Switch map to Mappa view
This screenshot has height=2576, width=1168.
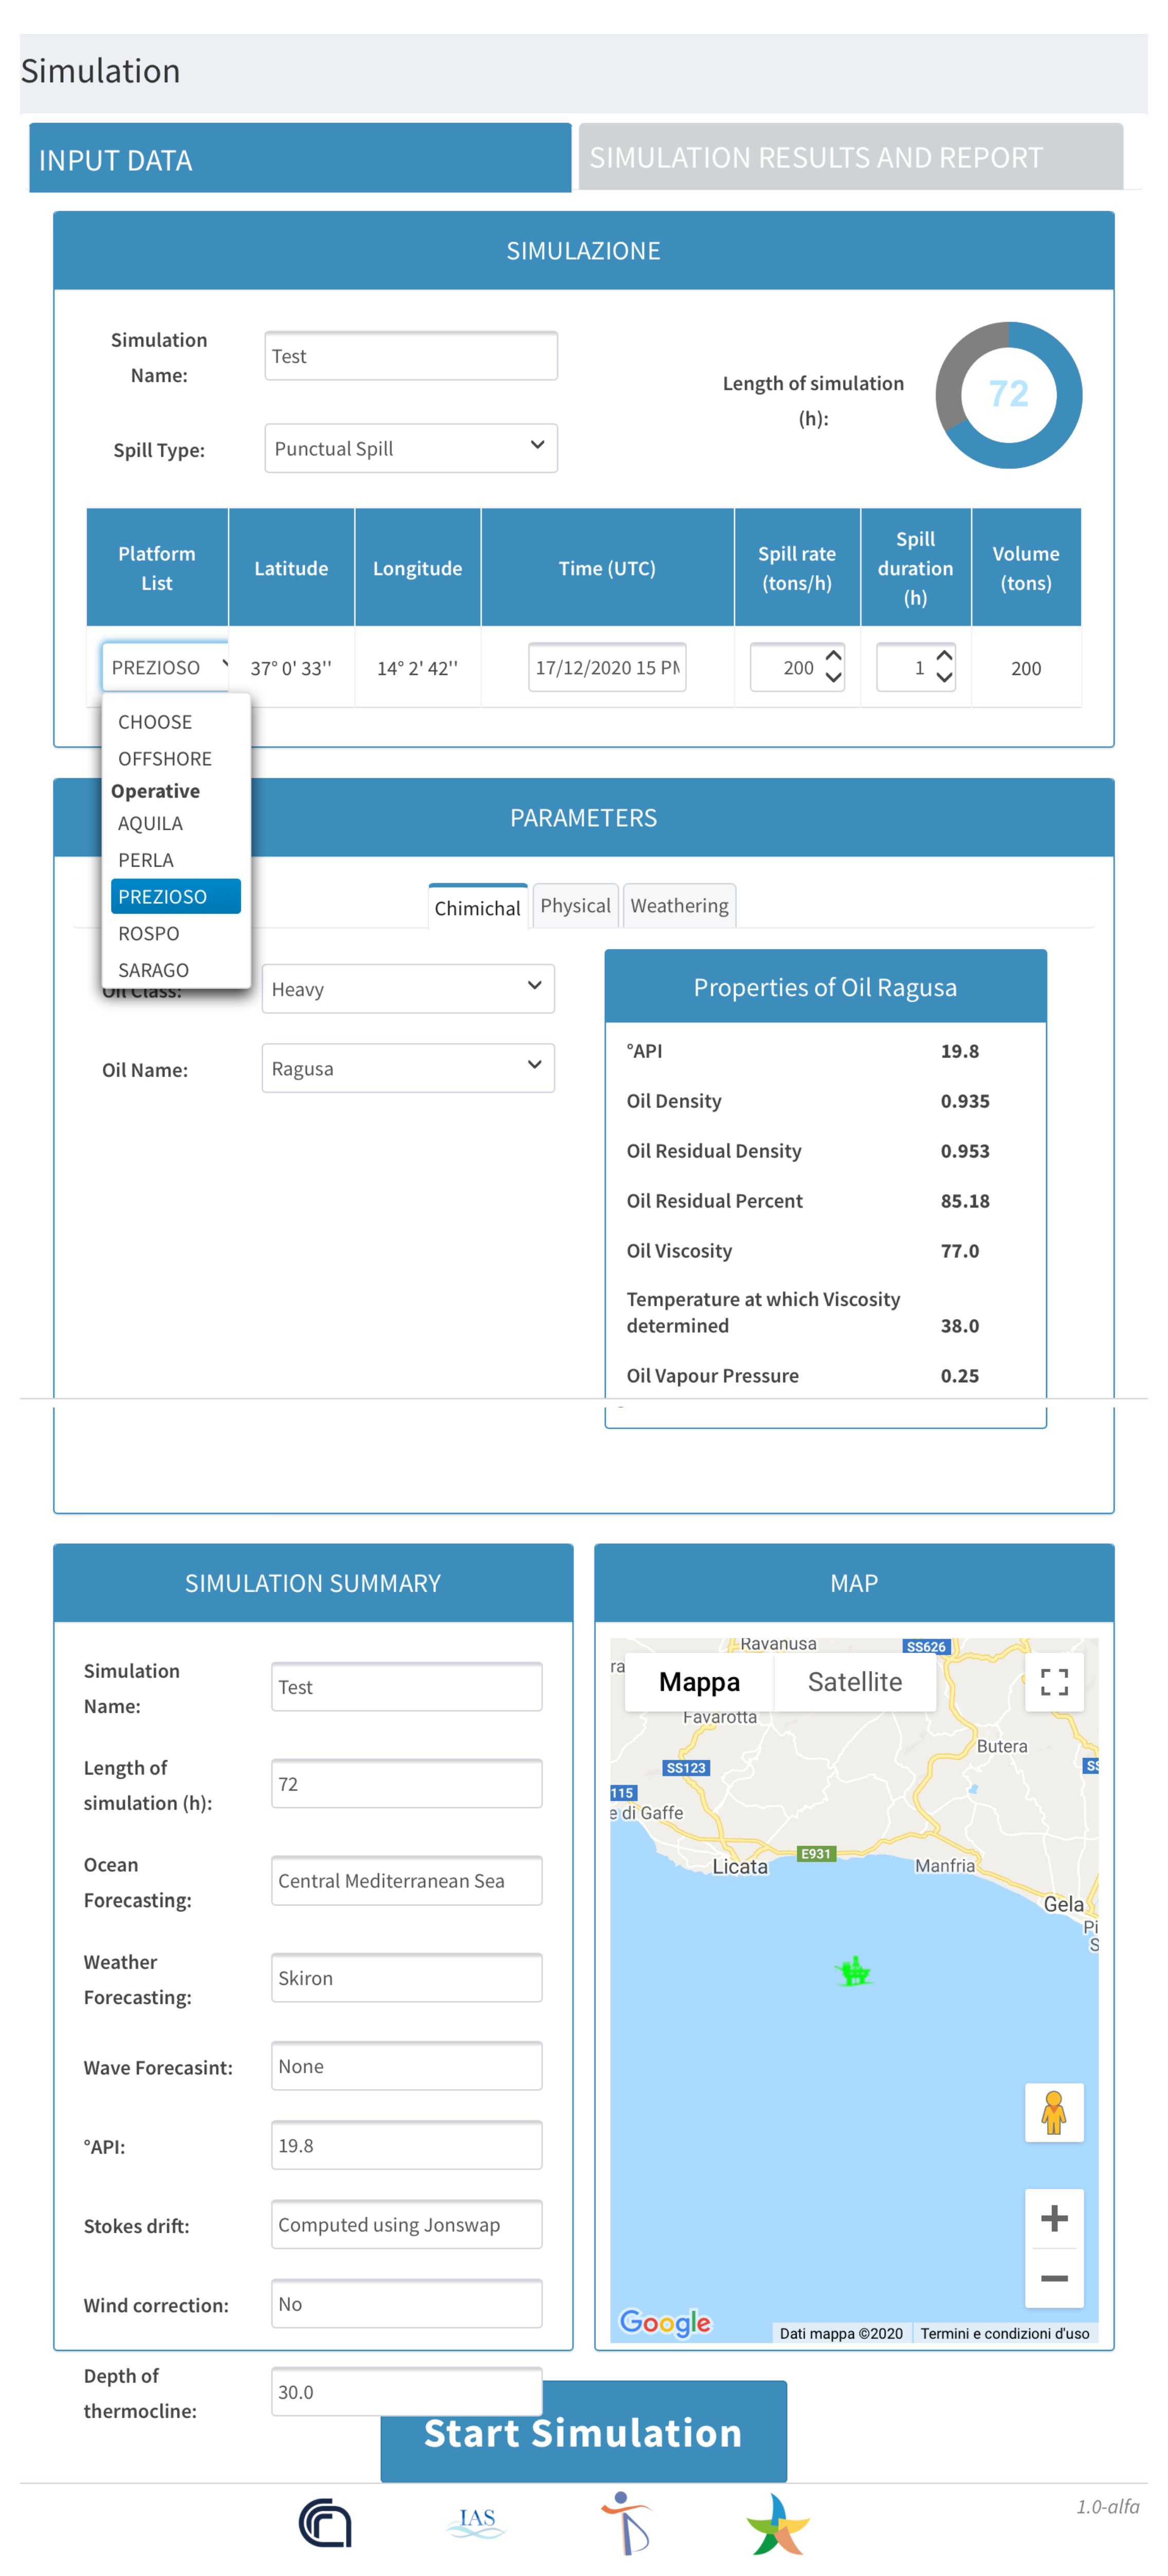point(699,1682)
